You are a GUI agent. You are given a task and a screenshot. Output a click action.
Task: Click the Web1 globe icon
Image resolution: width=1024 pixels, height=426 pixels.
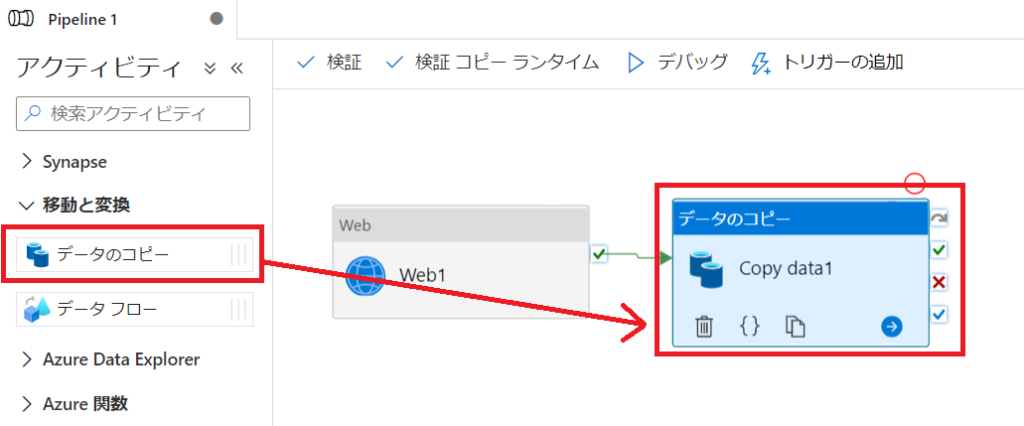point(365,275)
